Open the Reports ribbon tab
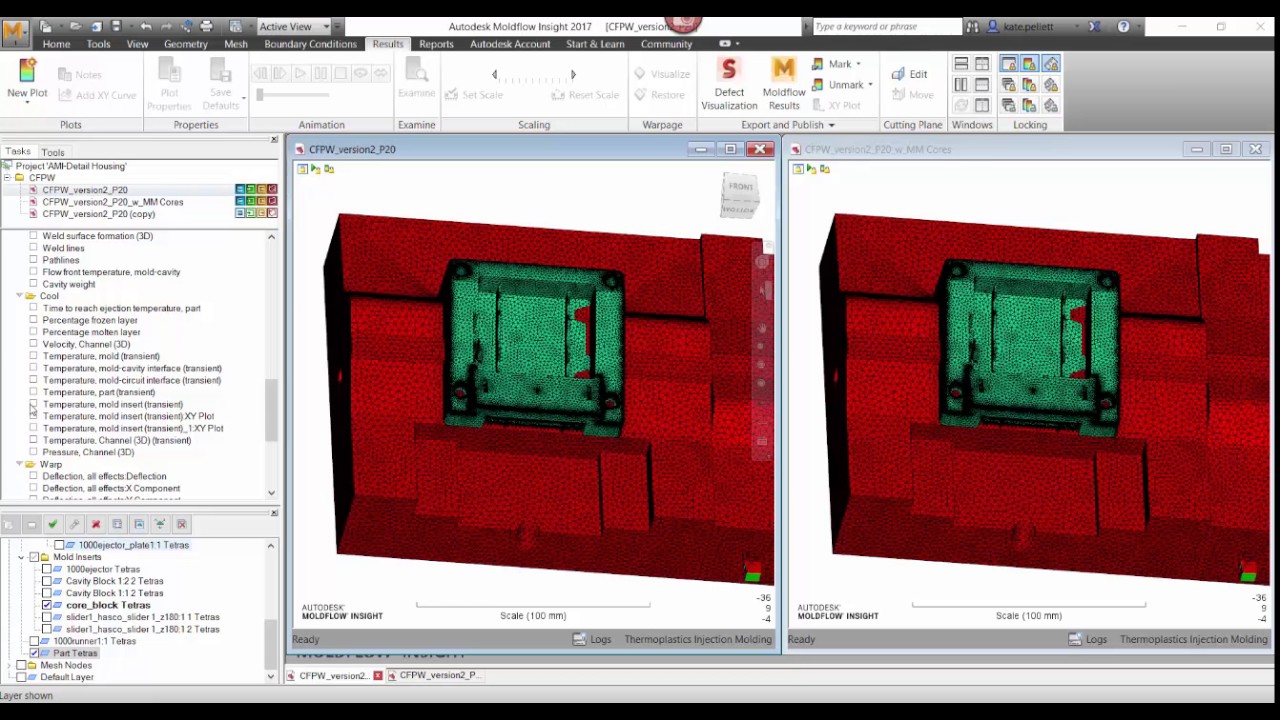 pos(436,44)
